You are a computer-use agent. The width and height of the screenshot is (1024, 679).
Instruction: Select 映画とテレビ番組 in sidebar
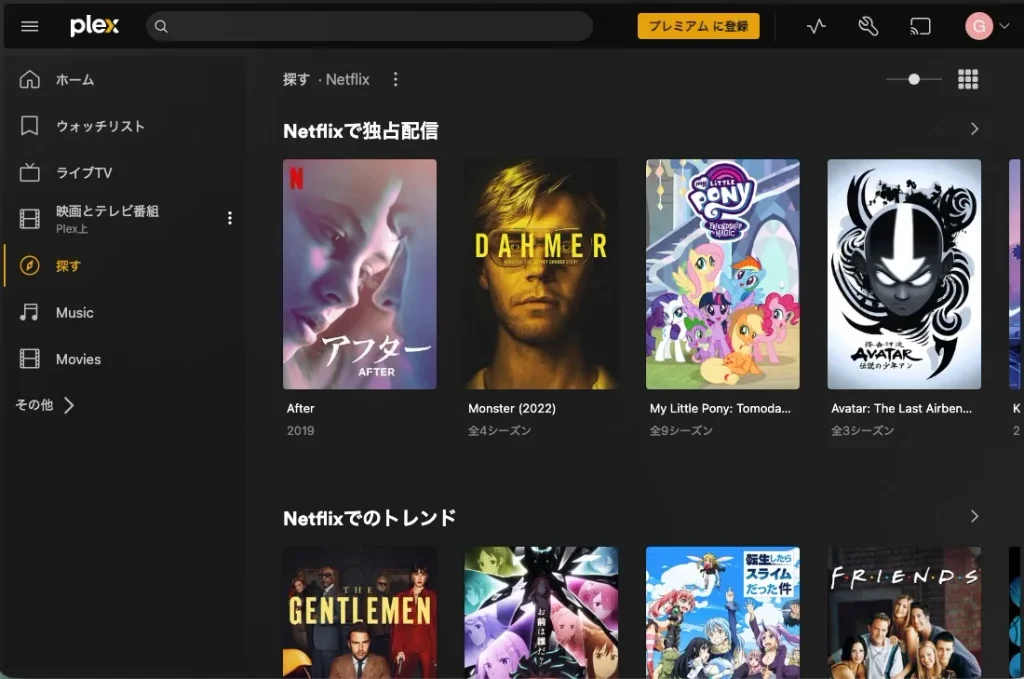pos(107,211)
